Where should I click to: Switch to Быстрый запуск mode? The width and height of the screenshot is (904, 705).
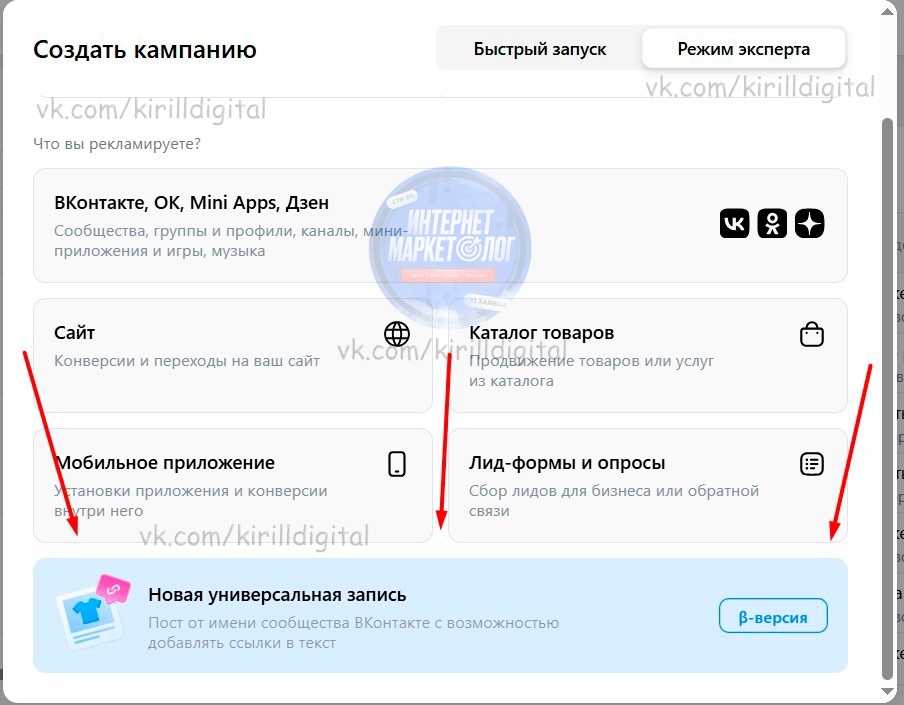pyautogui.click(x=539, y=49)
